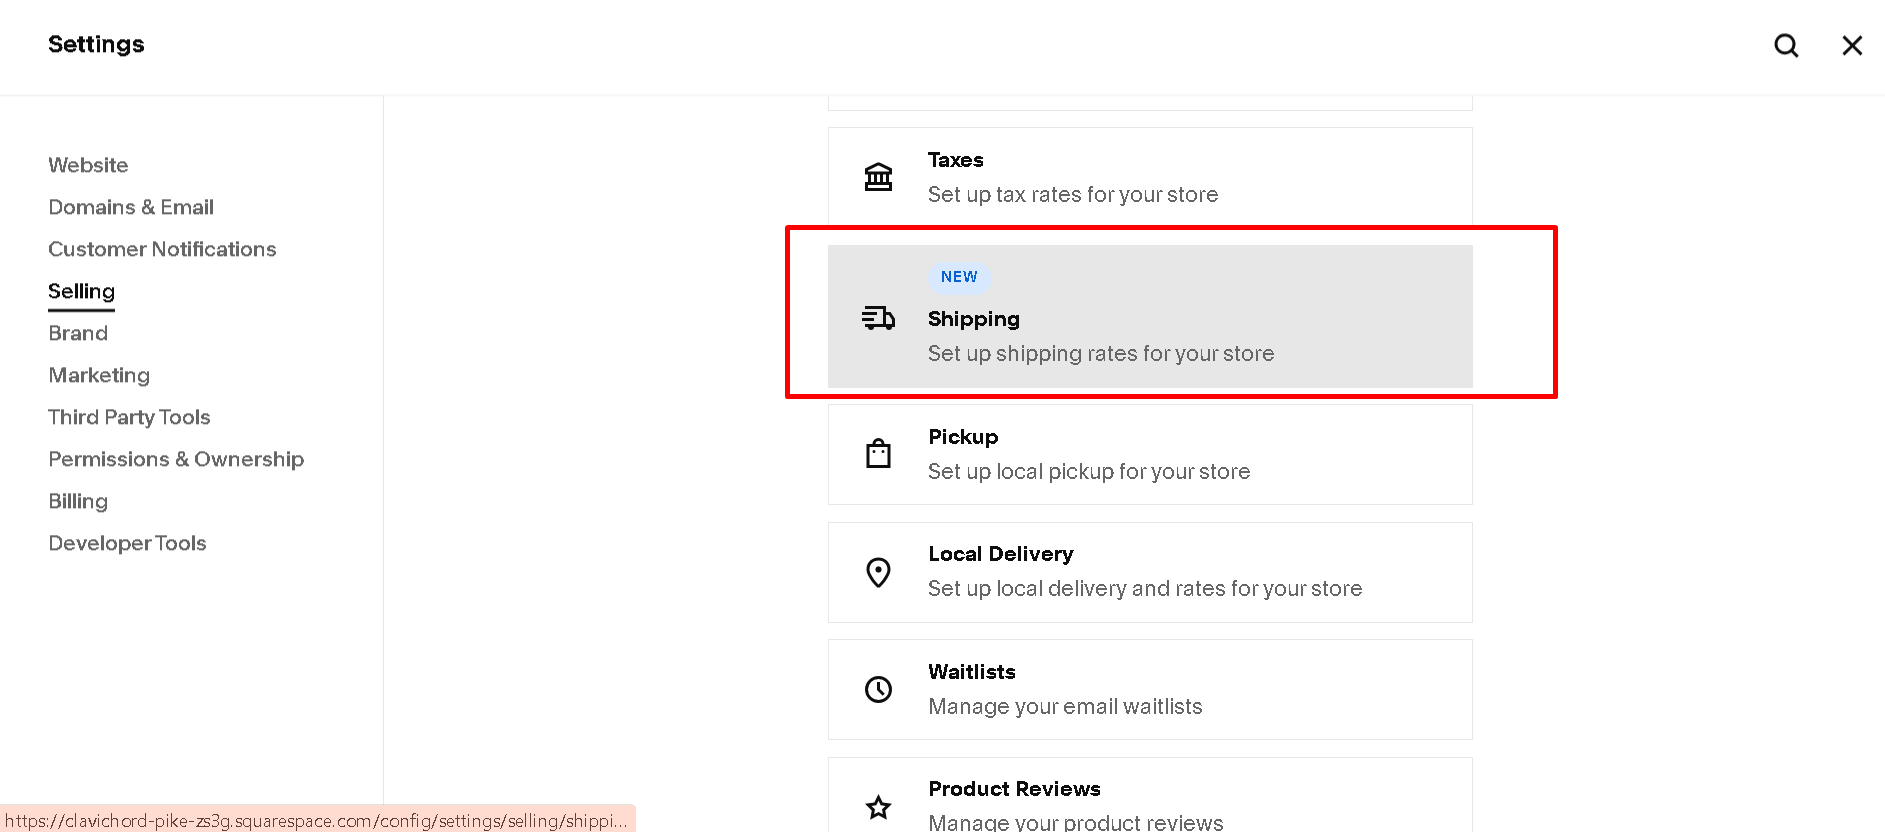Click 'Set up tax rates for your store'
The image size is (1885, 832).
point(1073,194)
